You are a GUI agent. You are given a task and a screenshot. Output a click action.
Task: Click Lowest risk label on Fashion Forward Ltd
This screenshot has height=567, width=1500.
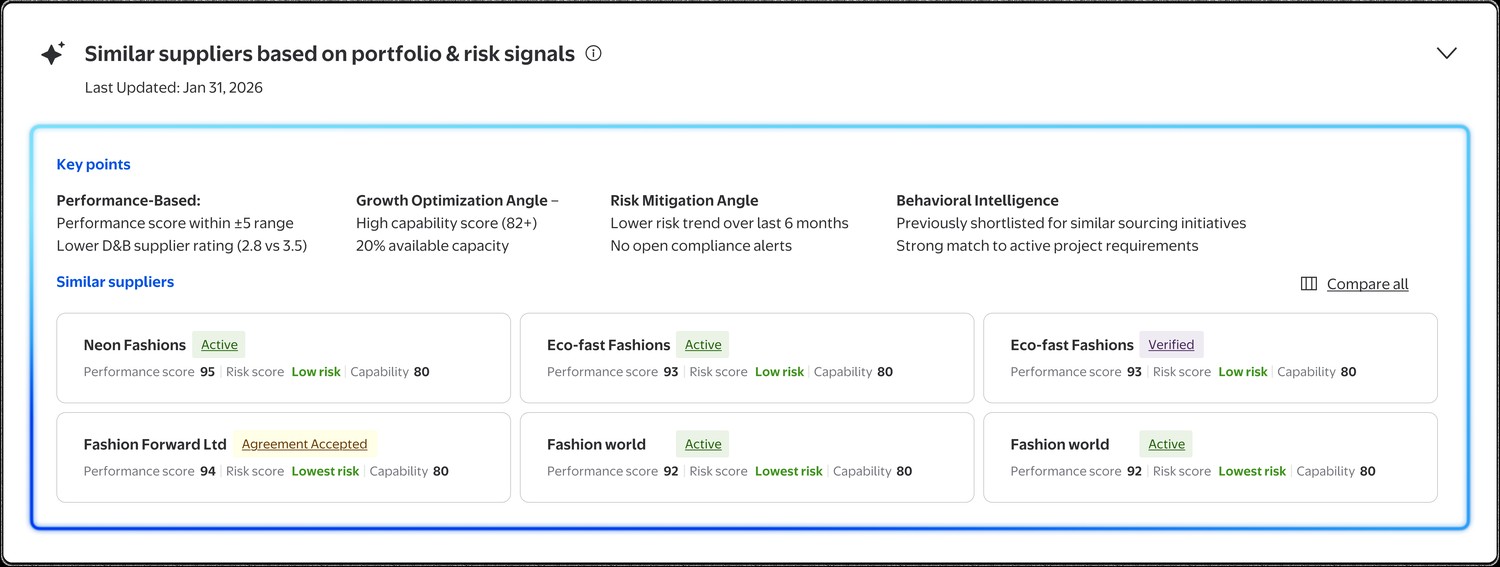tap(325, 471)
